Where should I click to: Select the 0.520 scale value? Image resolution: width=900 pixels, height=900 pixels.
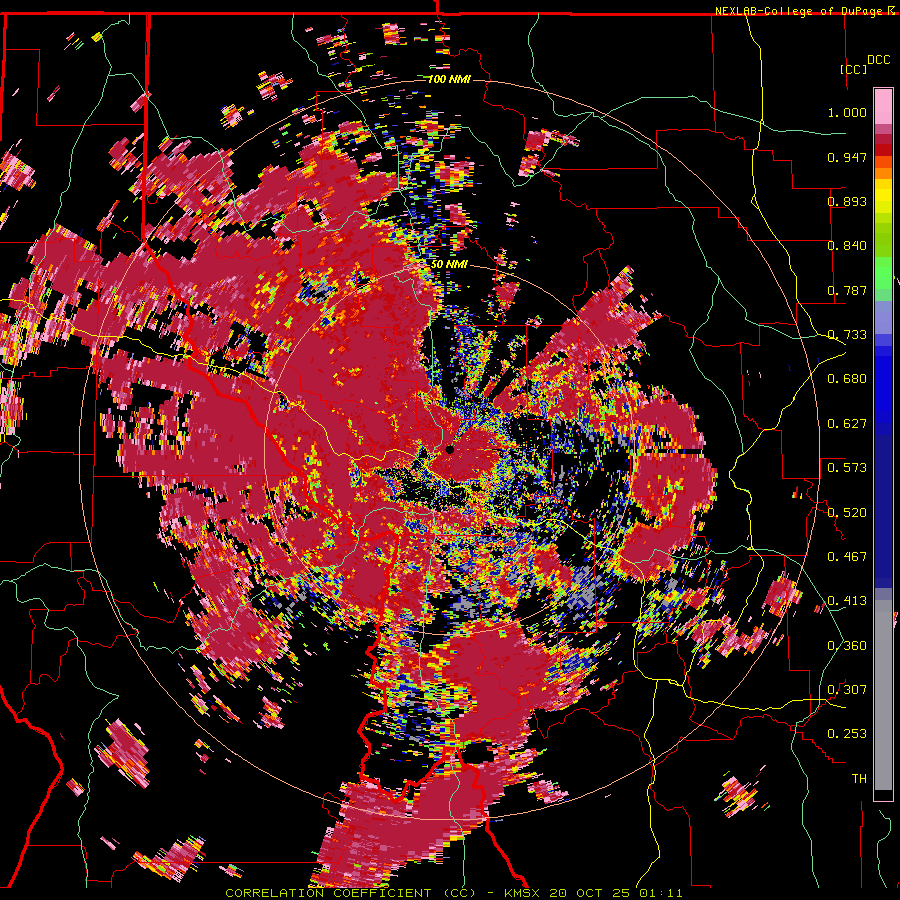tap(847, 513)
